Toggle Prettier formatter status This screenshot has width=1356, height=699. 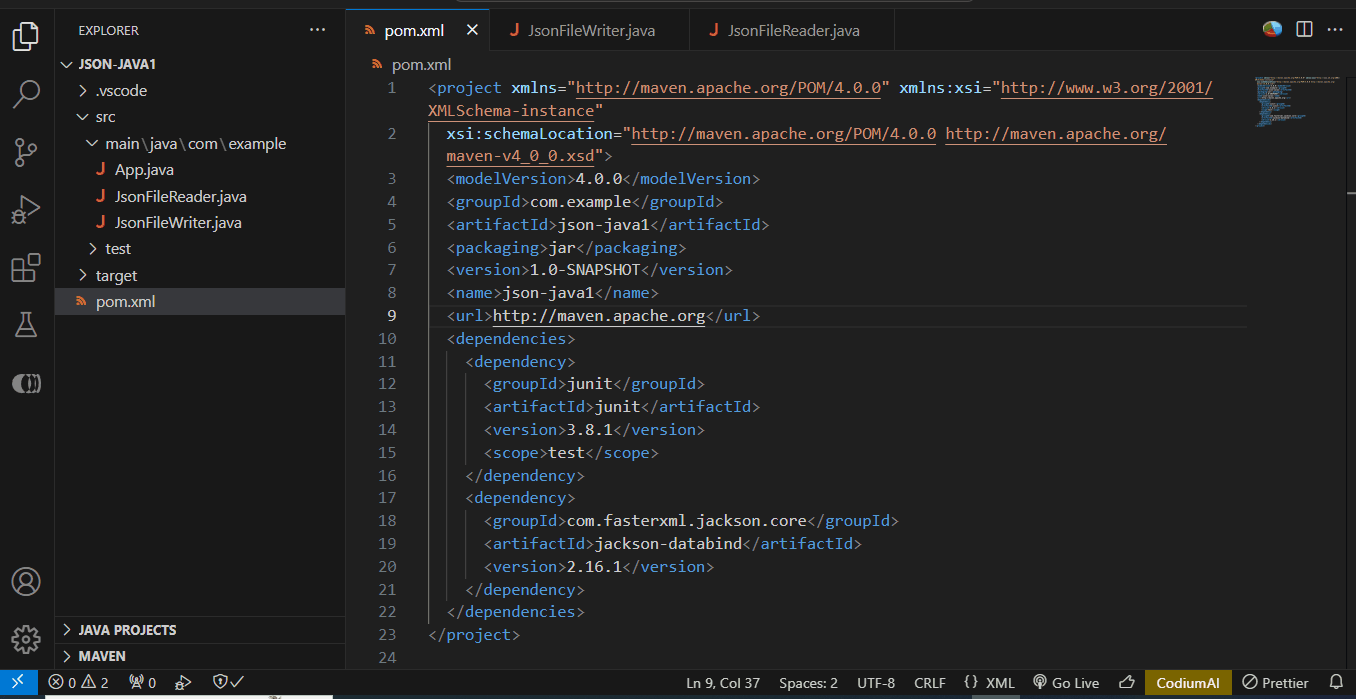[x=1275, y=683]
